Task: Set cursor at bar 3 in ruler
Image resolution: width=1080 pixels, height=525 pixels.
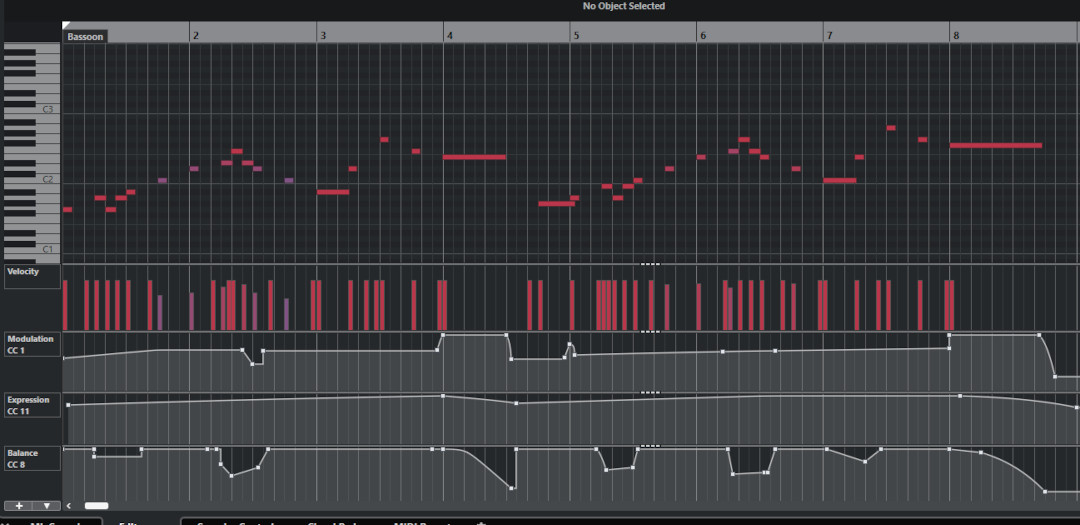Action: pyautogui.click(x=322, y=35)
